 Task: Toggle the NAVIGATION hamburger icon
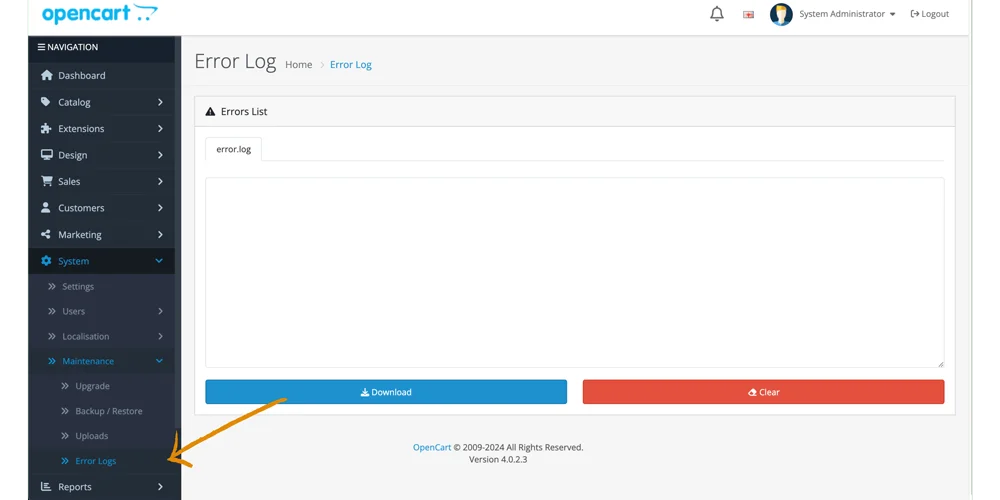pyautogui.click(x=41, y=47)
